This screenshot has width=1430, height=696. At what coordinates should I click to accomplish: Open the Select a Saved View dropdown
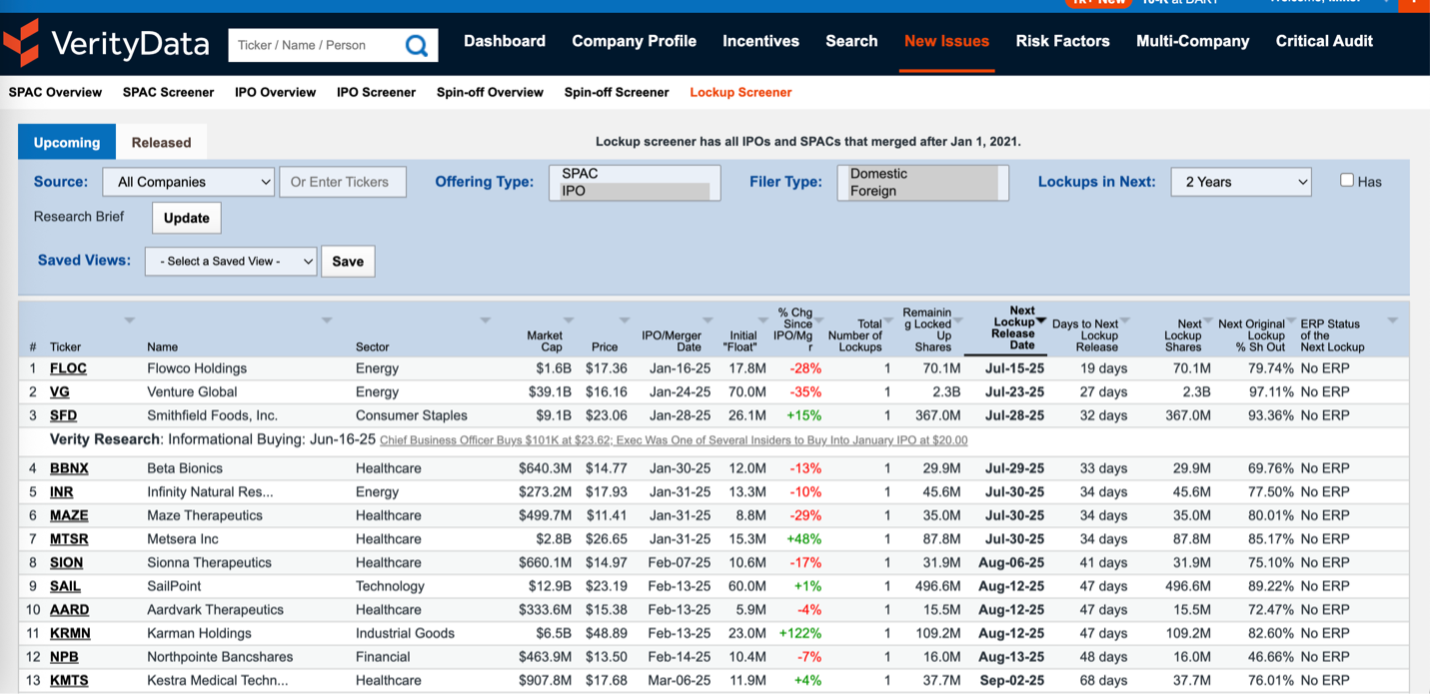coord(231,261)
